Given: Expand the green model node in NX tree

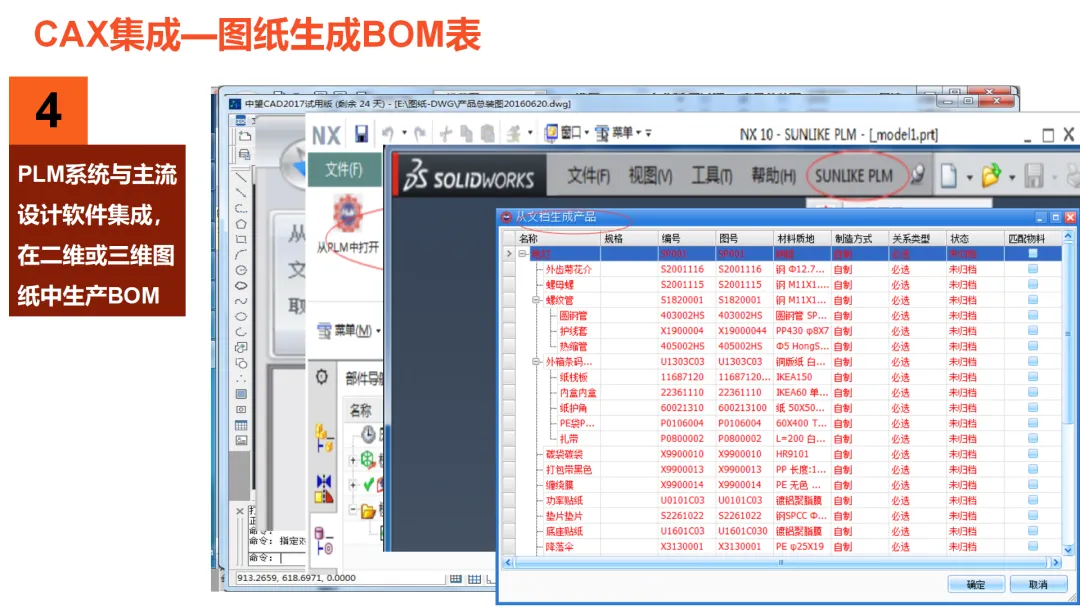Looking at the screenshot, I should 353,460.
